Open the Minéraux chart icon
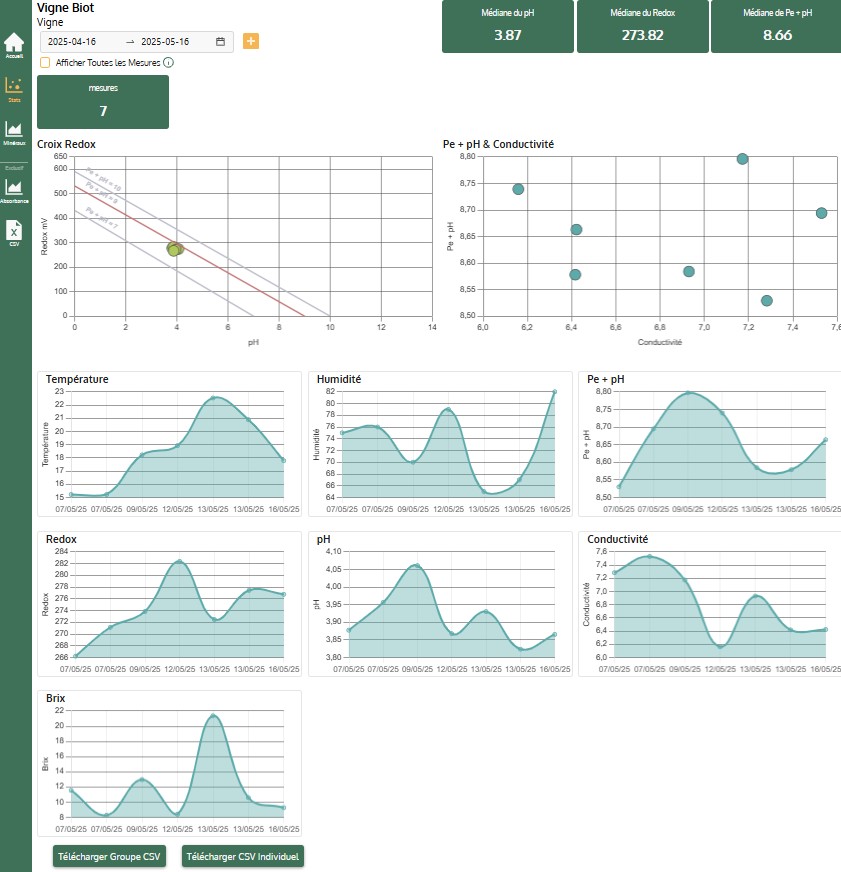This screenshot has width=841, height=872. 14,133
